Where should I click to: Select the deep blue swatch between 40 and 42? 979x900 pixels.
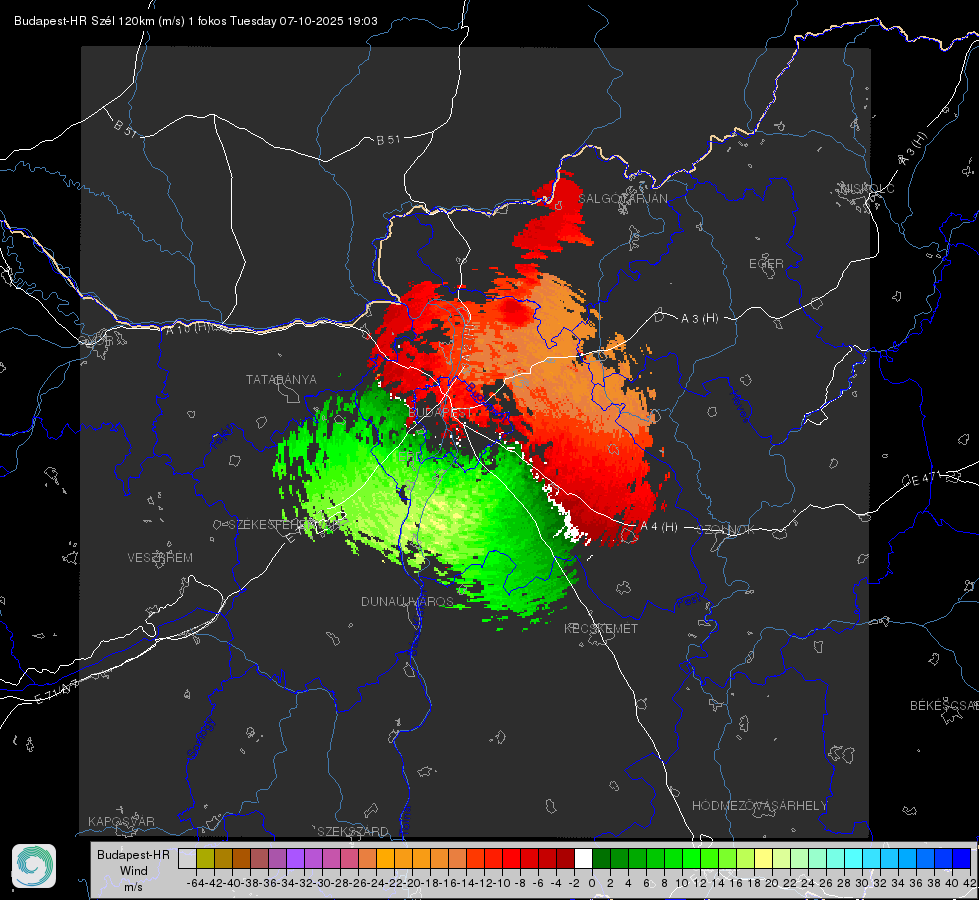962,858
